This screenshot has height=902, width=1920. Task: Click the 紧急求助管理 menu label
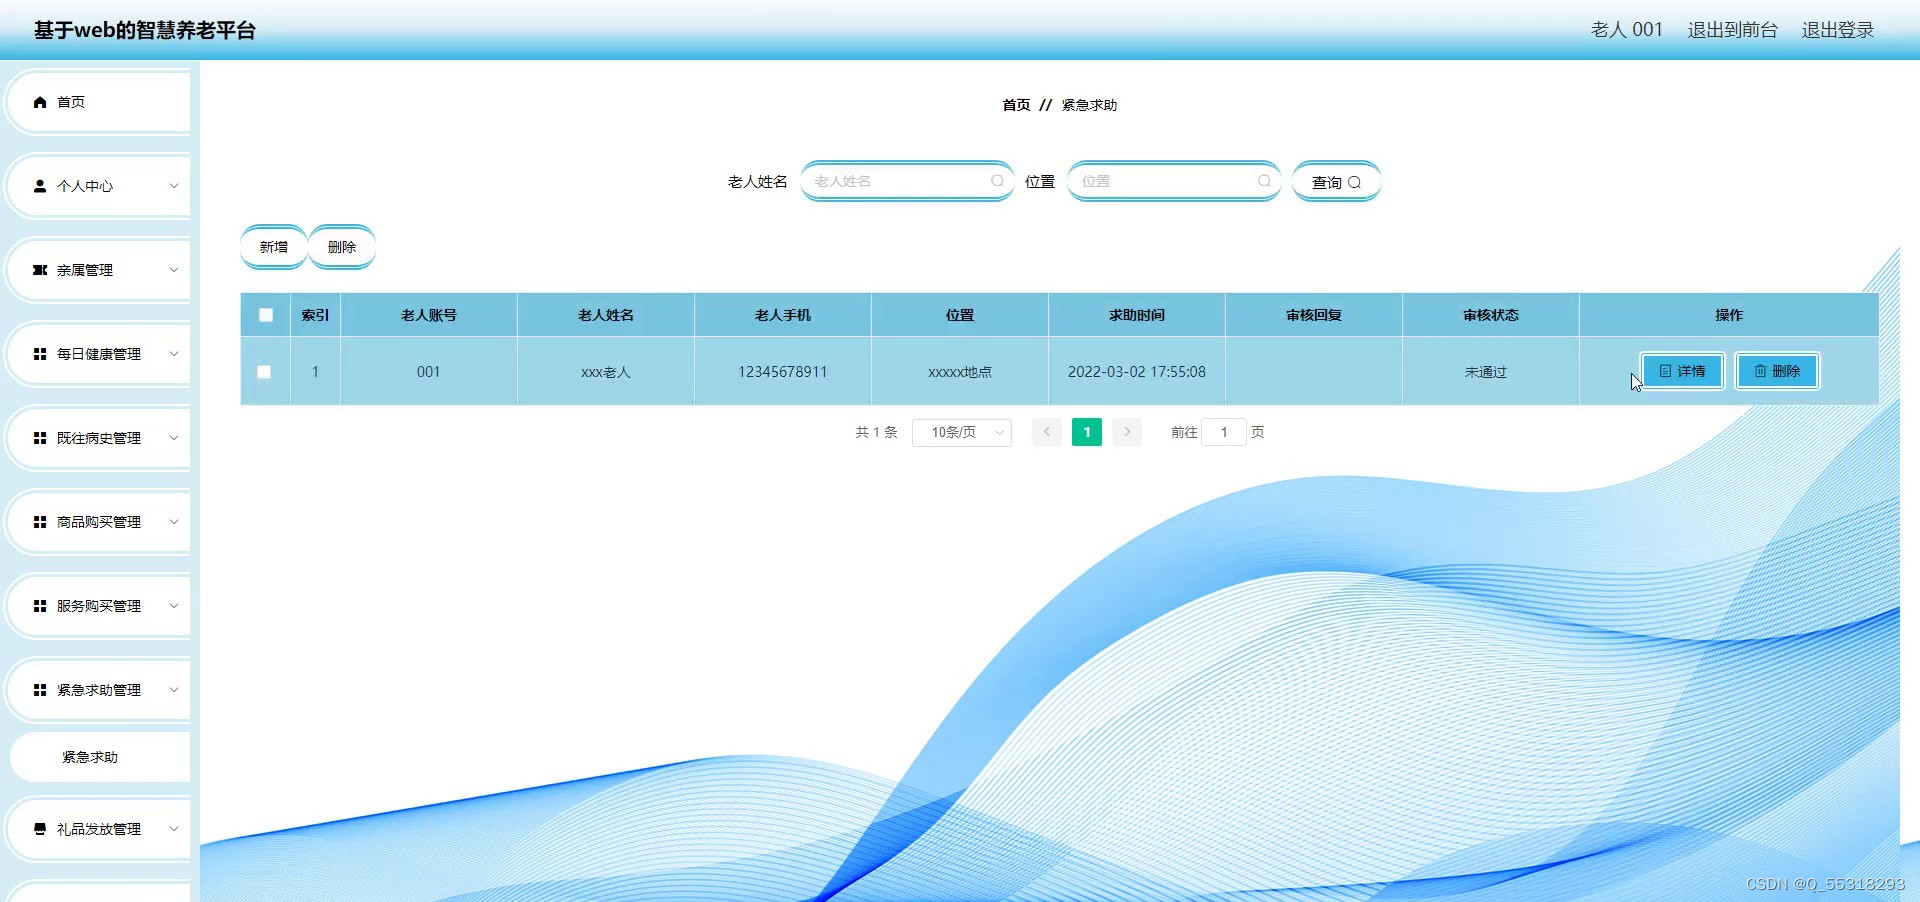[99, 690]
